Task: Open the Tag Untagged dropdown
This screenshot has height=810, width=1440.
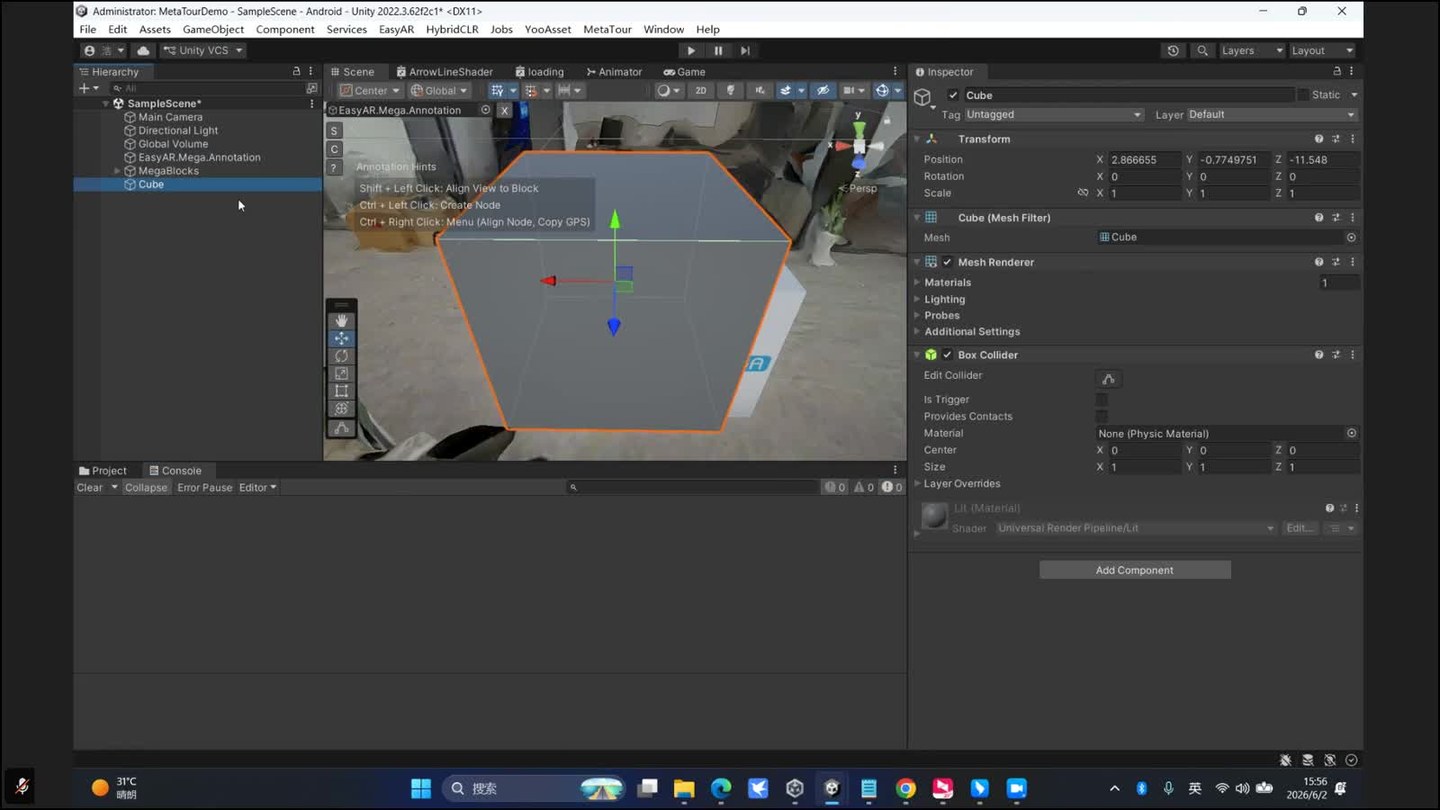Action: point(1053,115)
